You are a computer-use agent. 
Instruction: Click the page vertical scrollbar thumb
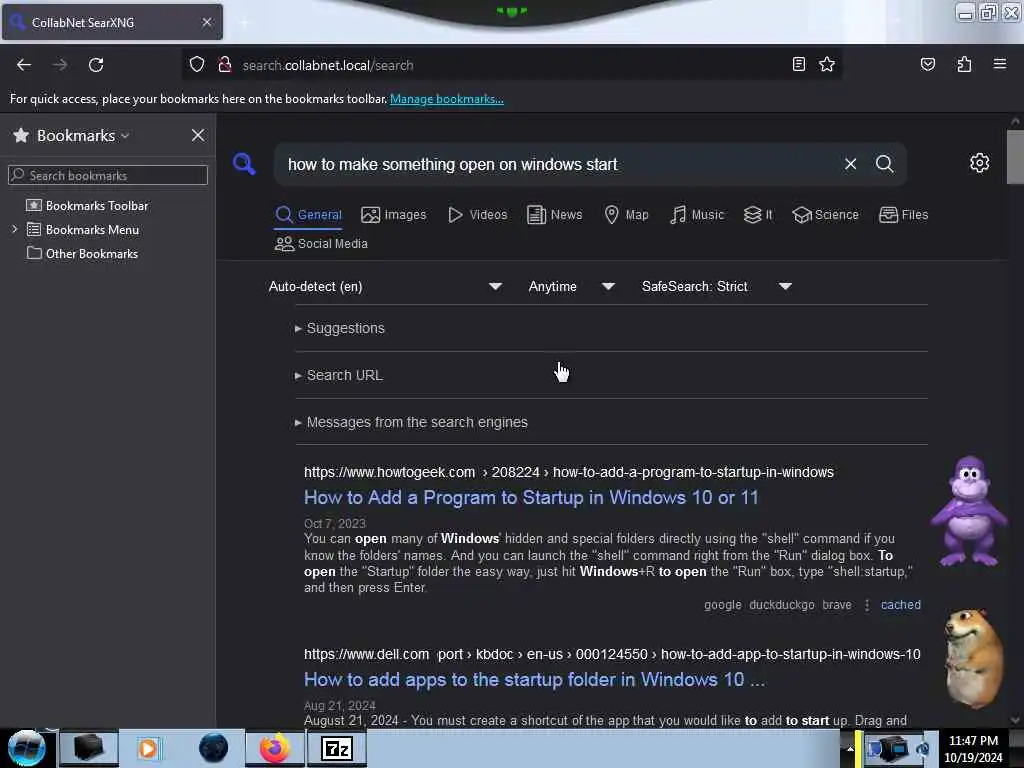[1015, 157]
